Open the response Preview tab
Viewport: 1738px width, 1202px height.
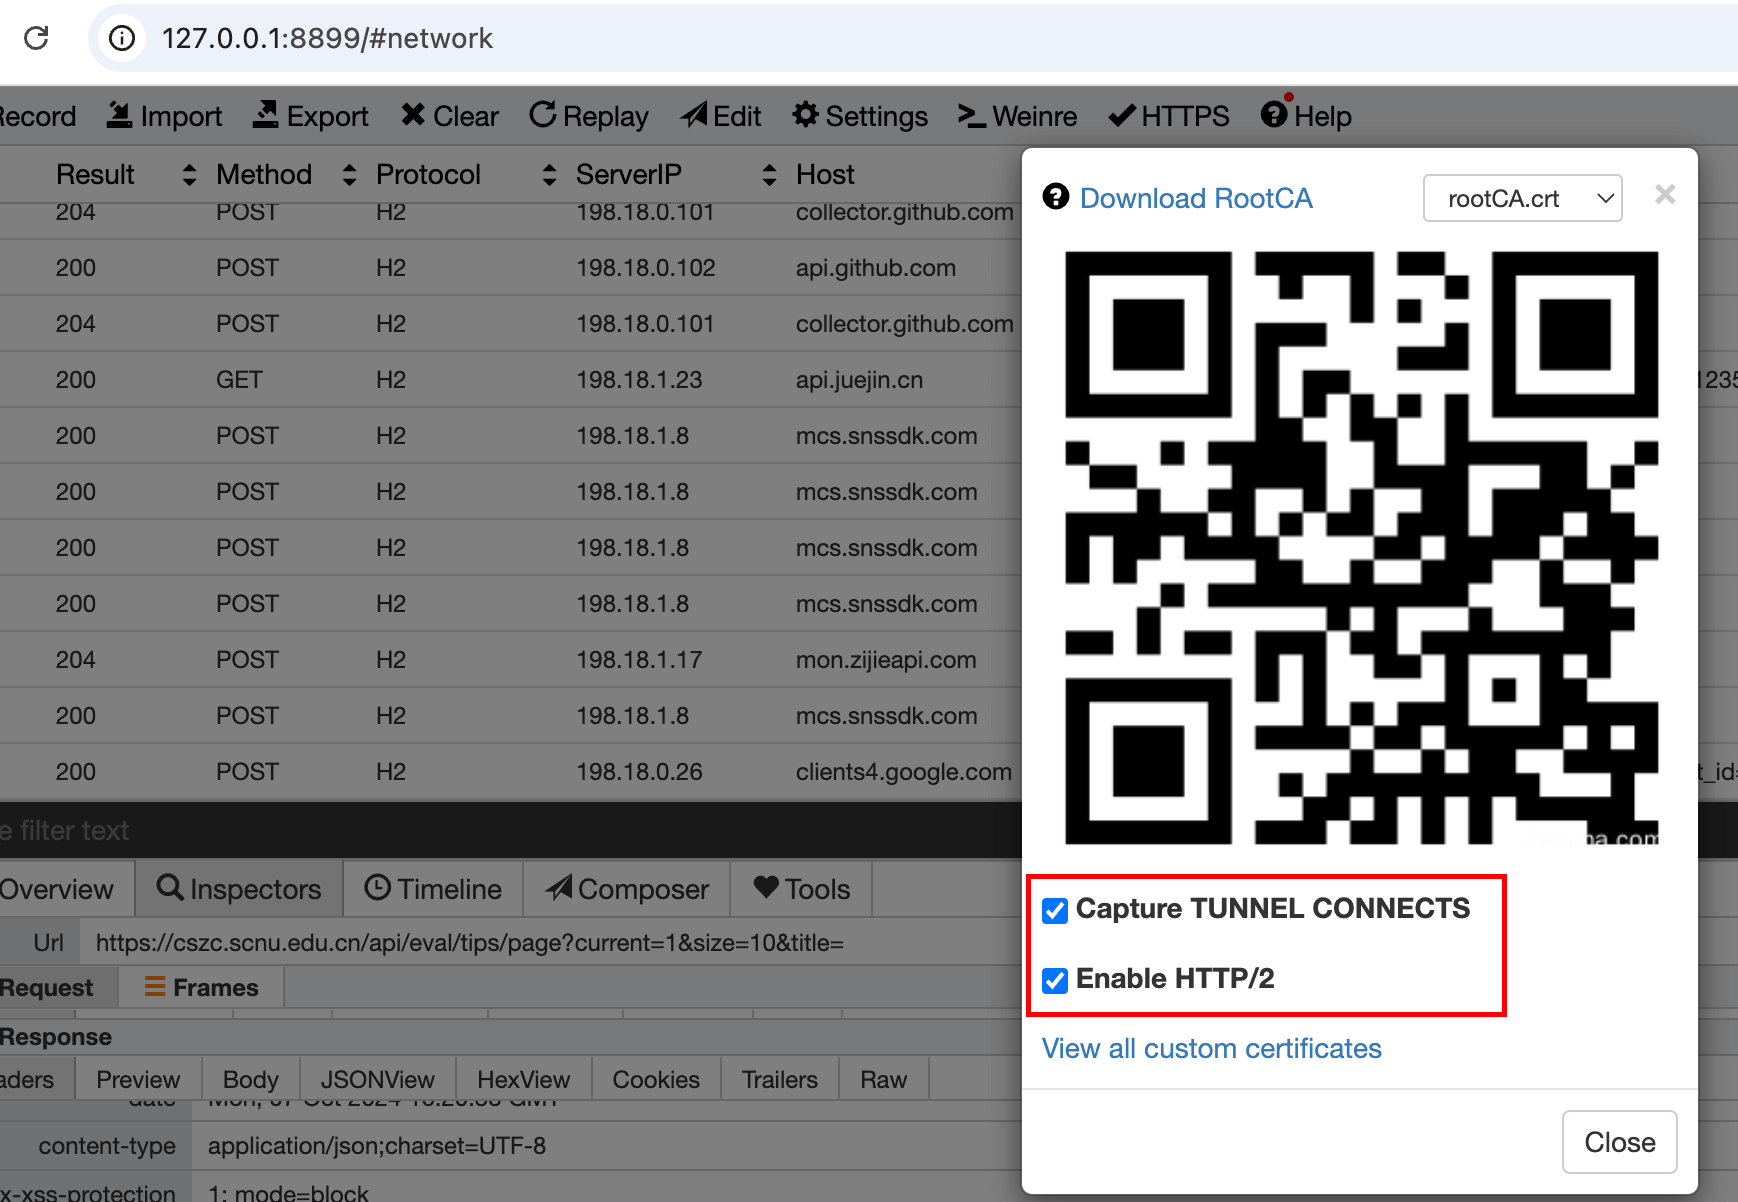pos(138,1080)
